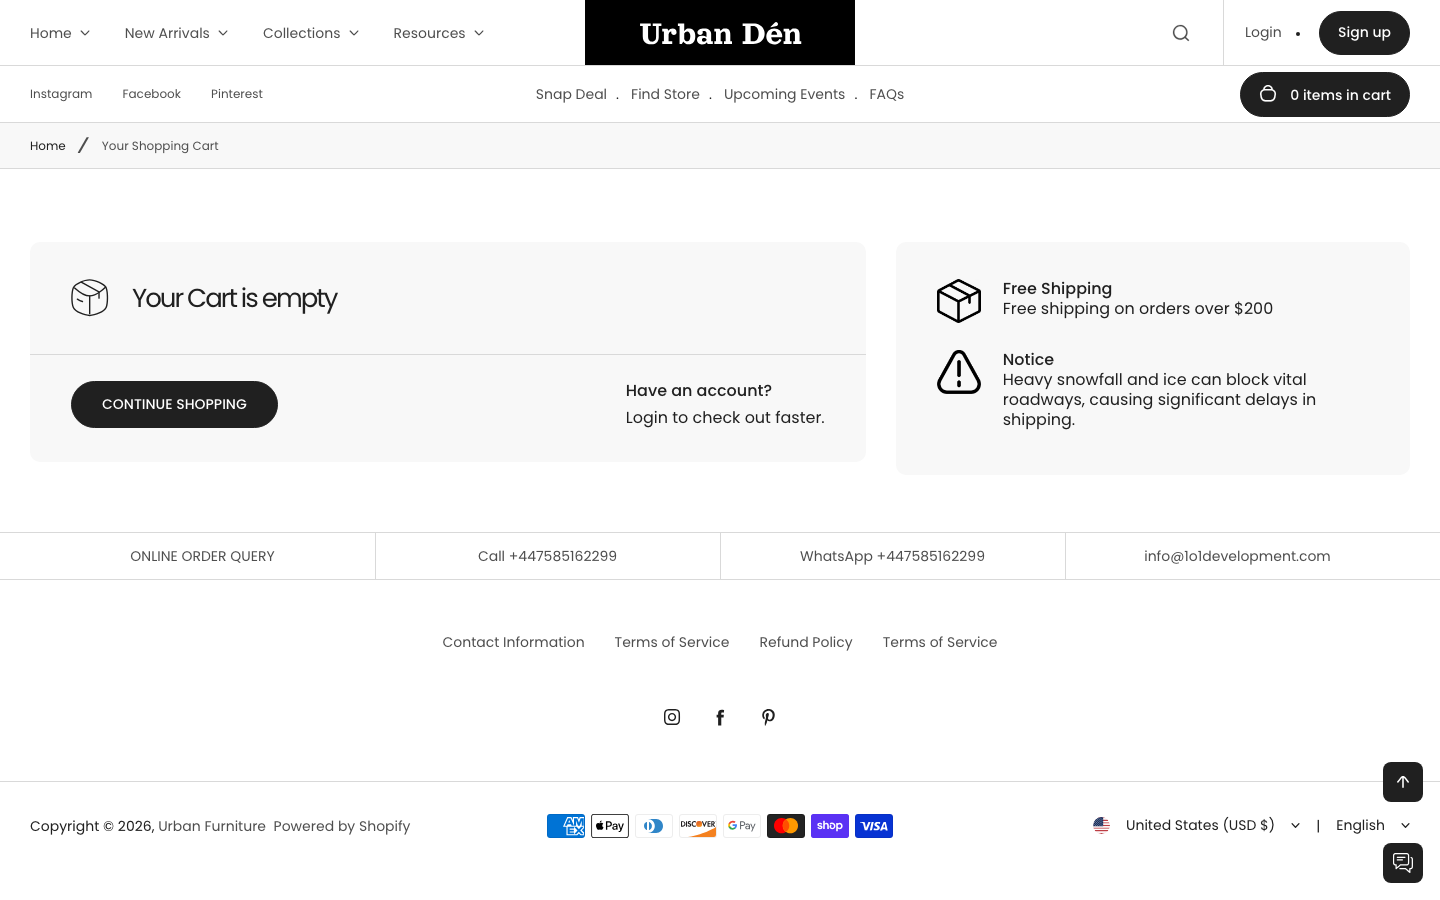This screenshot has width=1440, height=900.
Task: Click the Have an account? text
Action: tap(699, 390)
